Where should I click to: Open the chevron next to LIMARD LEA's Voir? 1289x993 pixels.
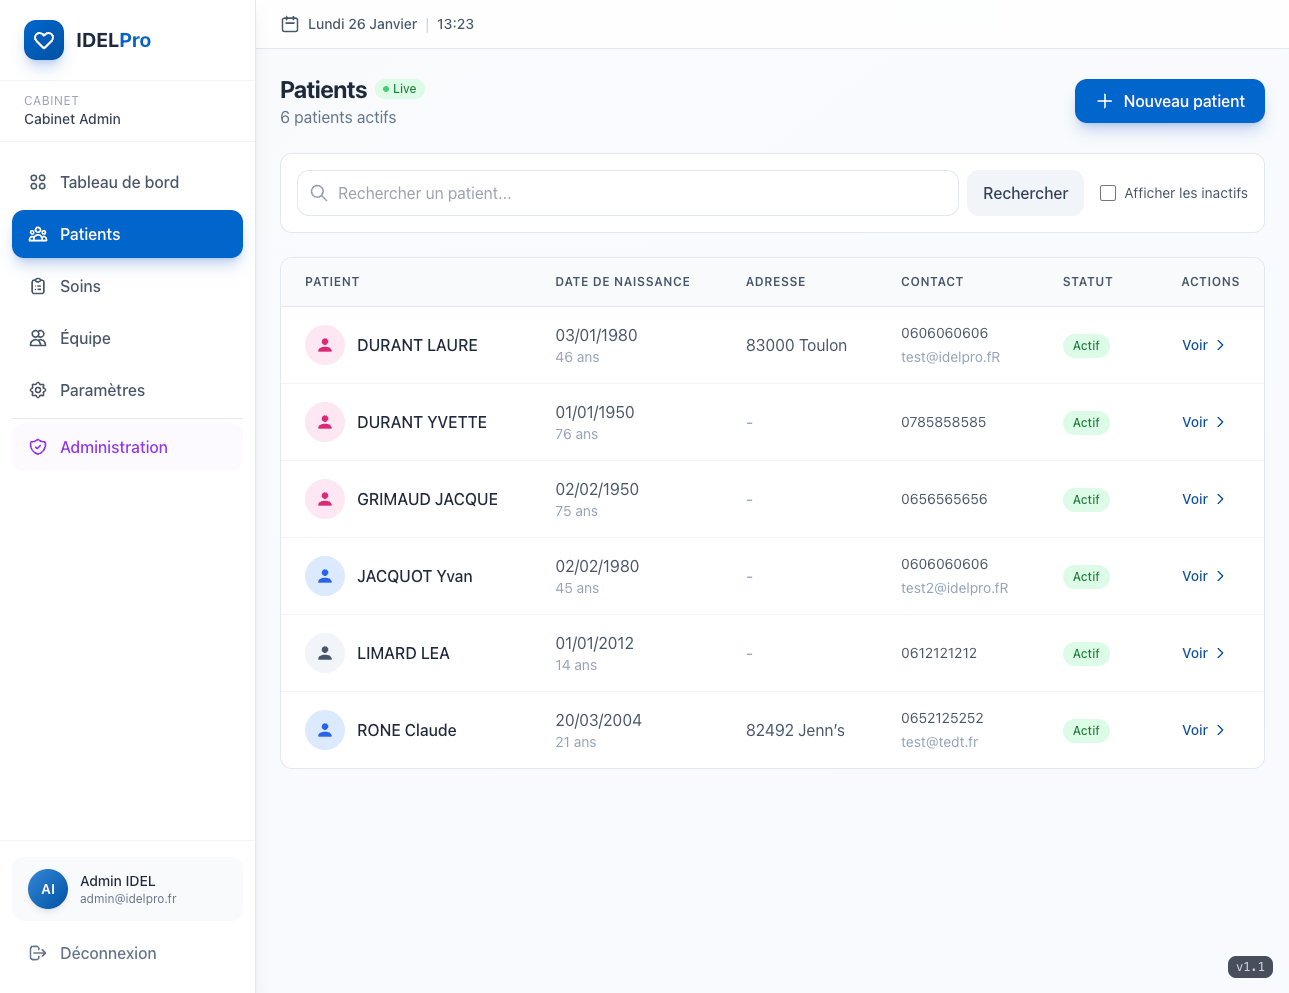click(x=1220, y=653)
